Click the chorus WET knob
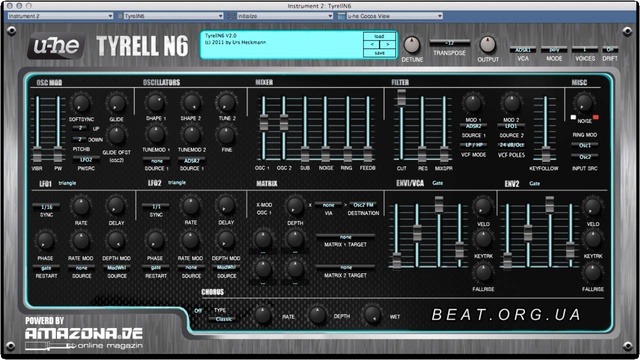640x360 pixels. (372, 315)
